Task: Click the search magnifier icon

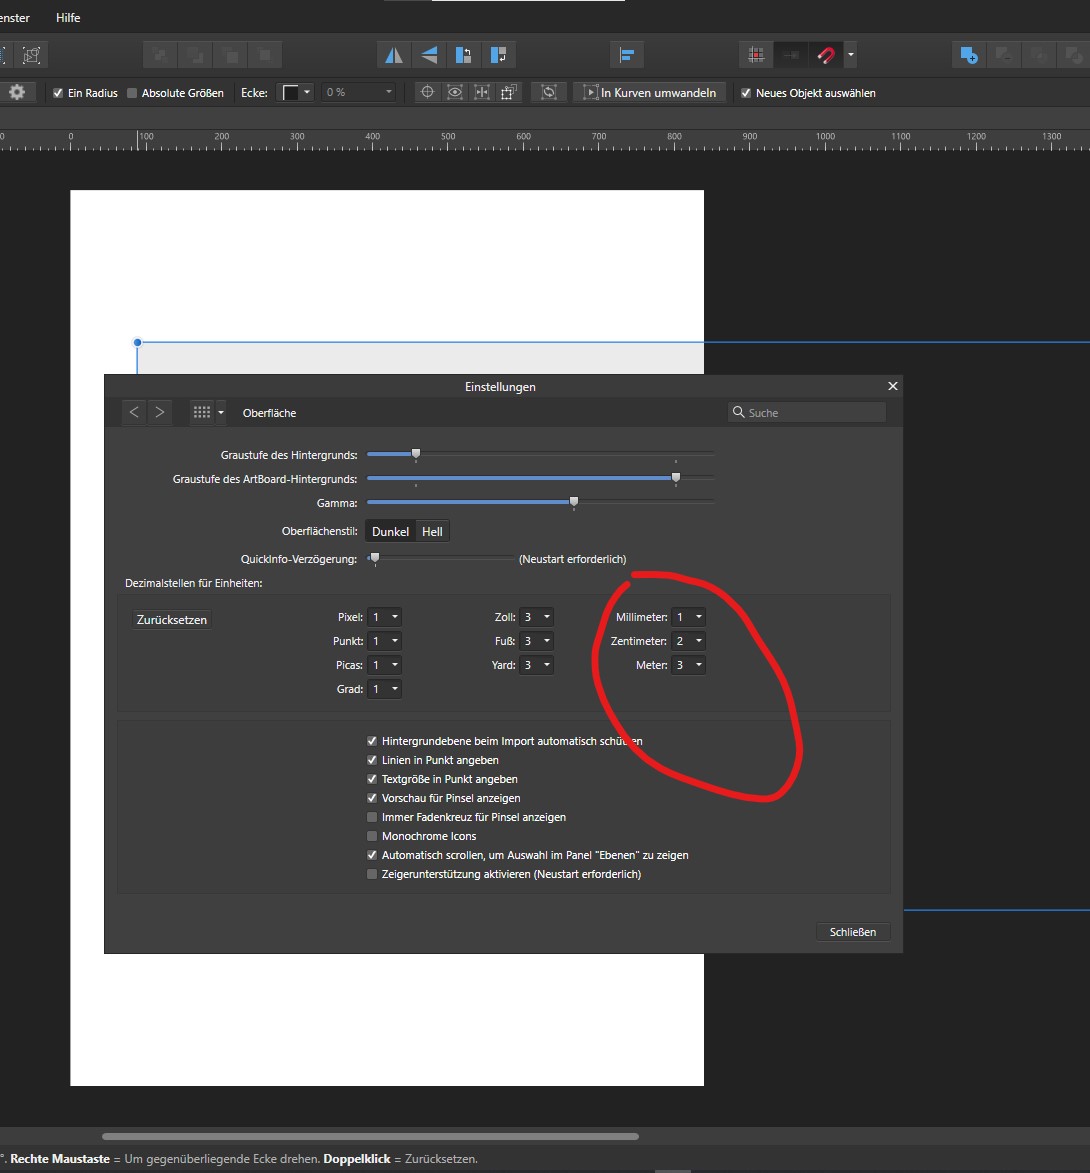Action: click(x=738, y=412)
